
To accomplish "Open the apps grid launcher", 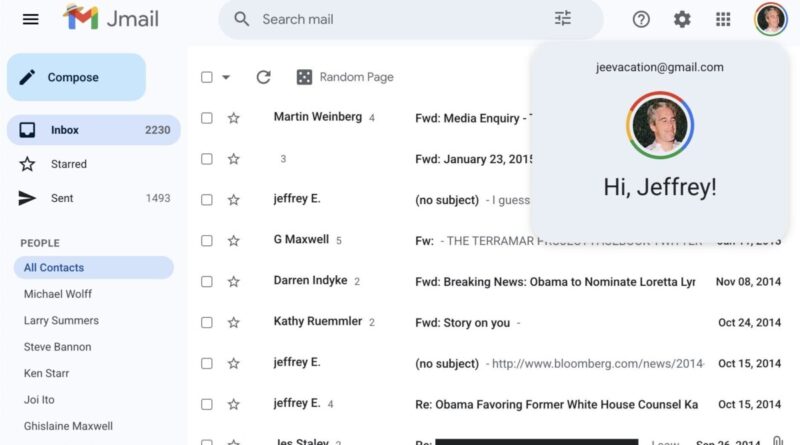I will pyautogui.click(x=723, y=19).
